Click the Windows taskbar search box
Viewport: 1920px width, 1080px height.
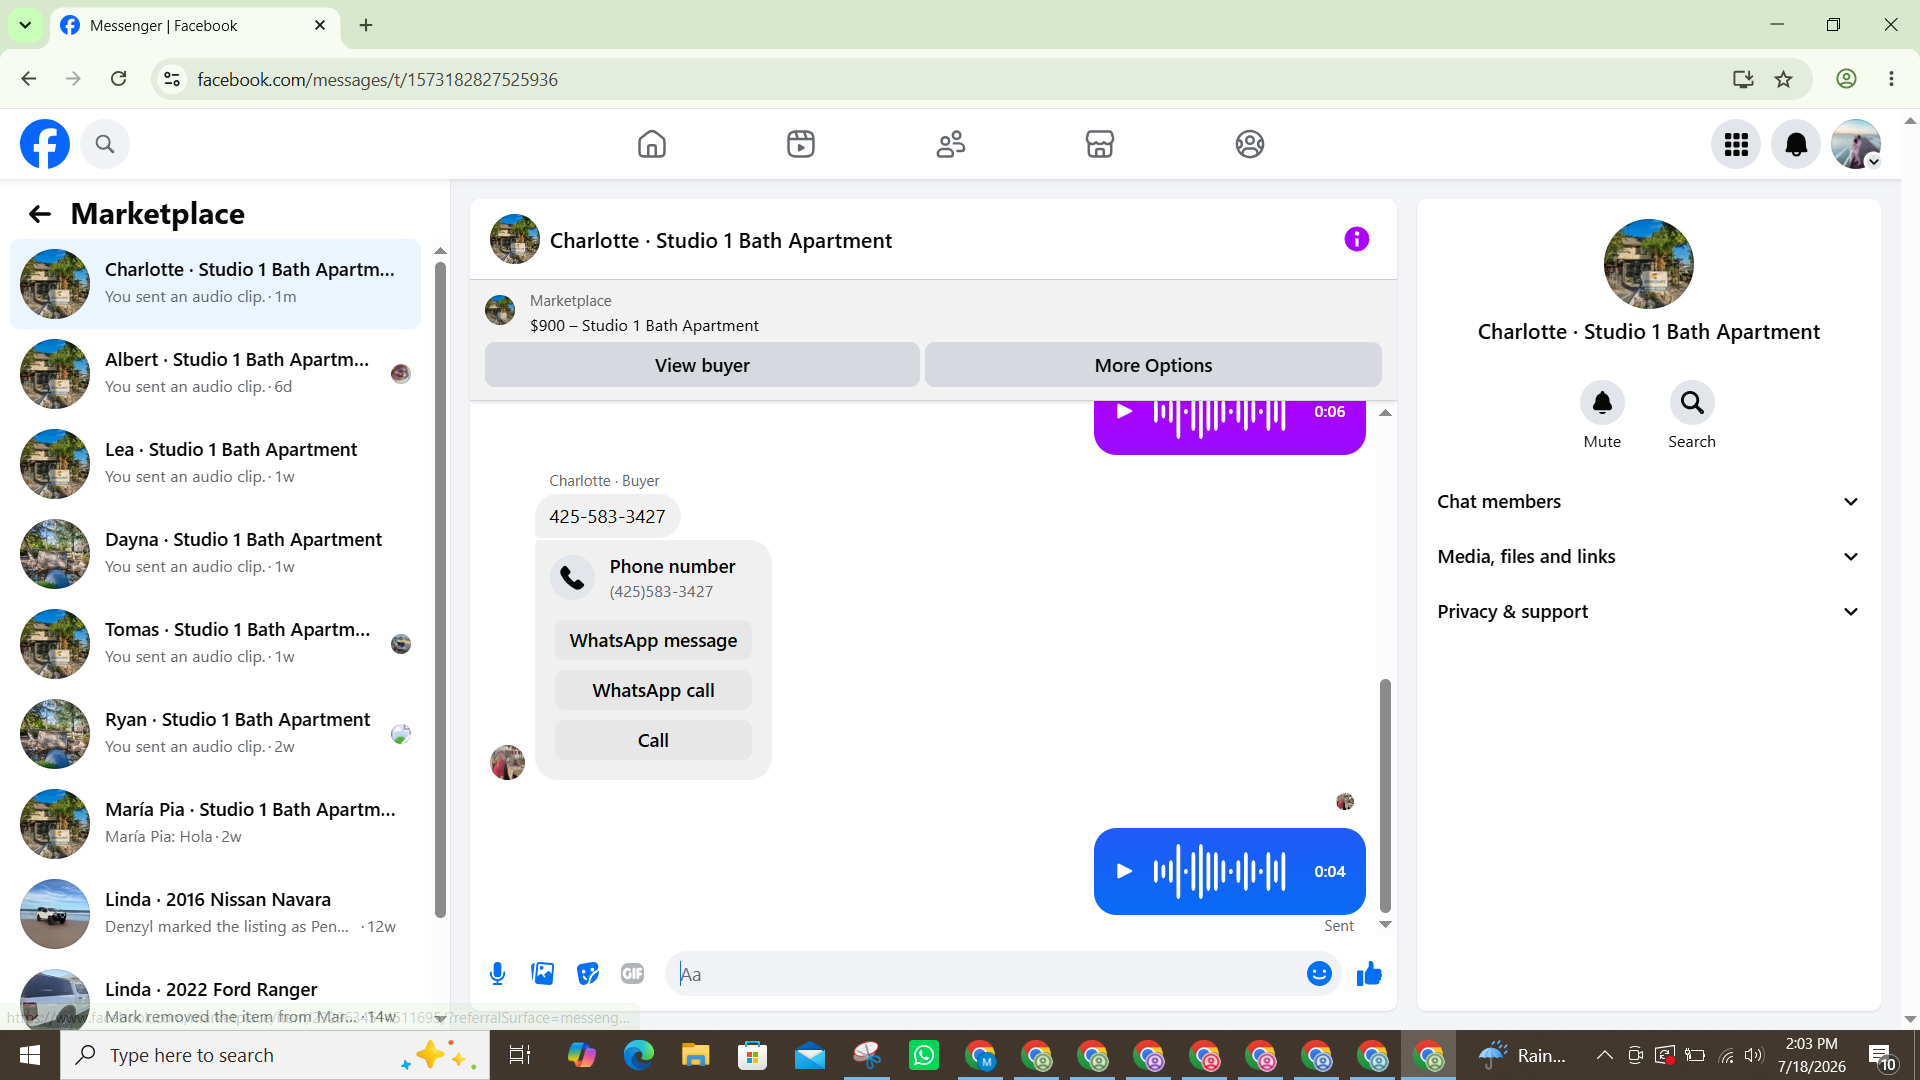[275, 1055]
